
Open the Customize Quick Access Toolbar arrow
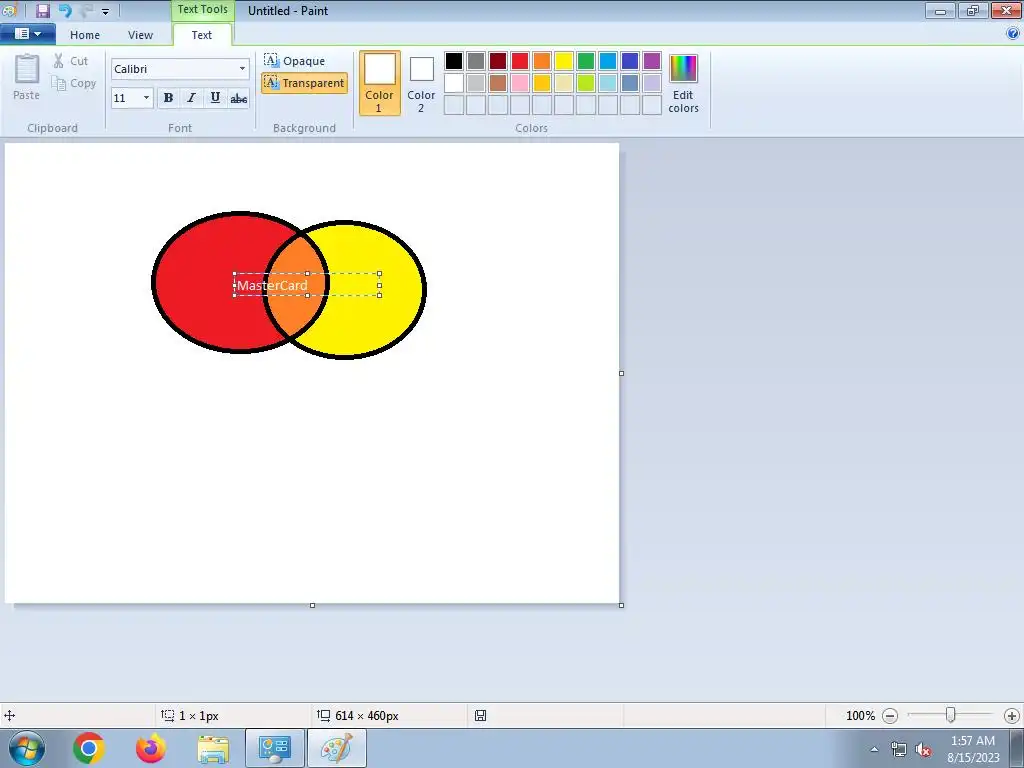105,11
